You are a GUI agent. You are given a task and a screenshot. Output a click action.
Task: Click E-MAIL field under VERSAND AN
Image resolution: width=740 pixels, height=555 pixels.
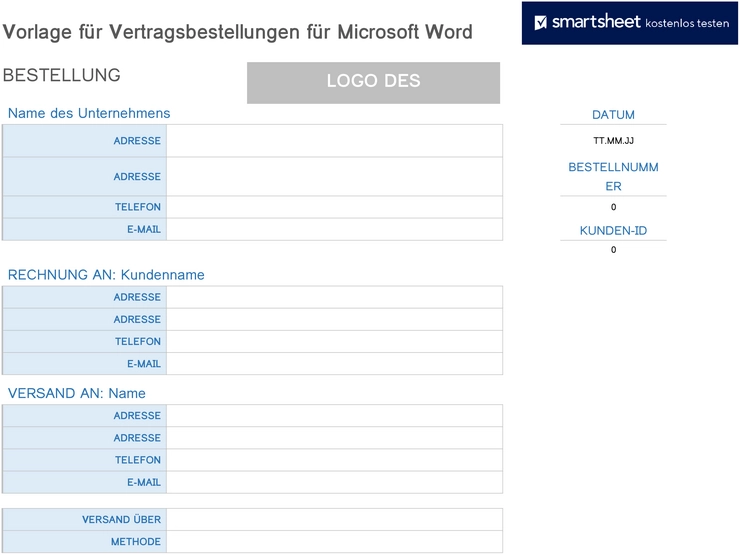335,482
